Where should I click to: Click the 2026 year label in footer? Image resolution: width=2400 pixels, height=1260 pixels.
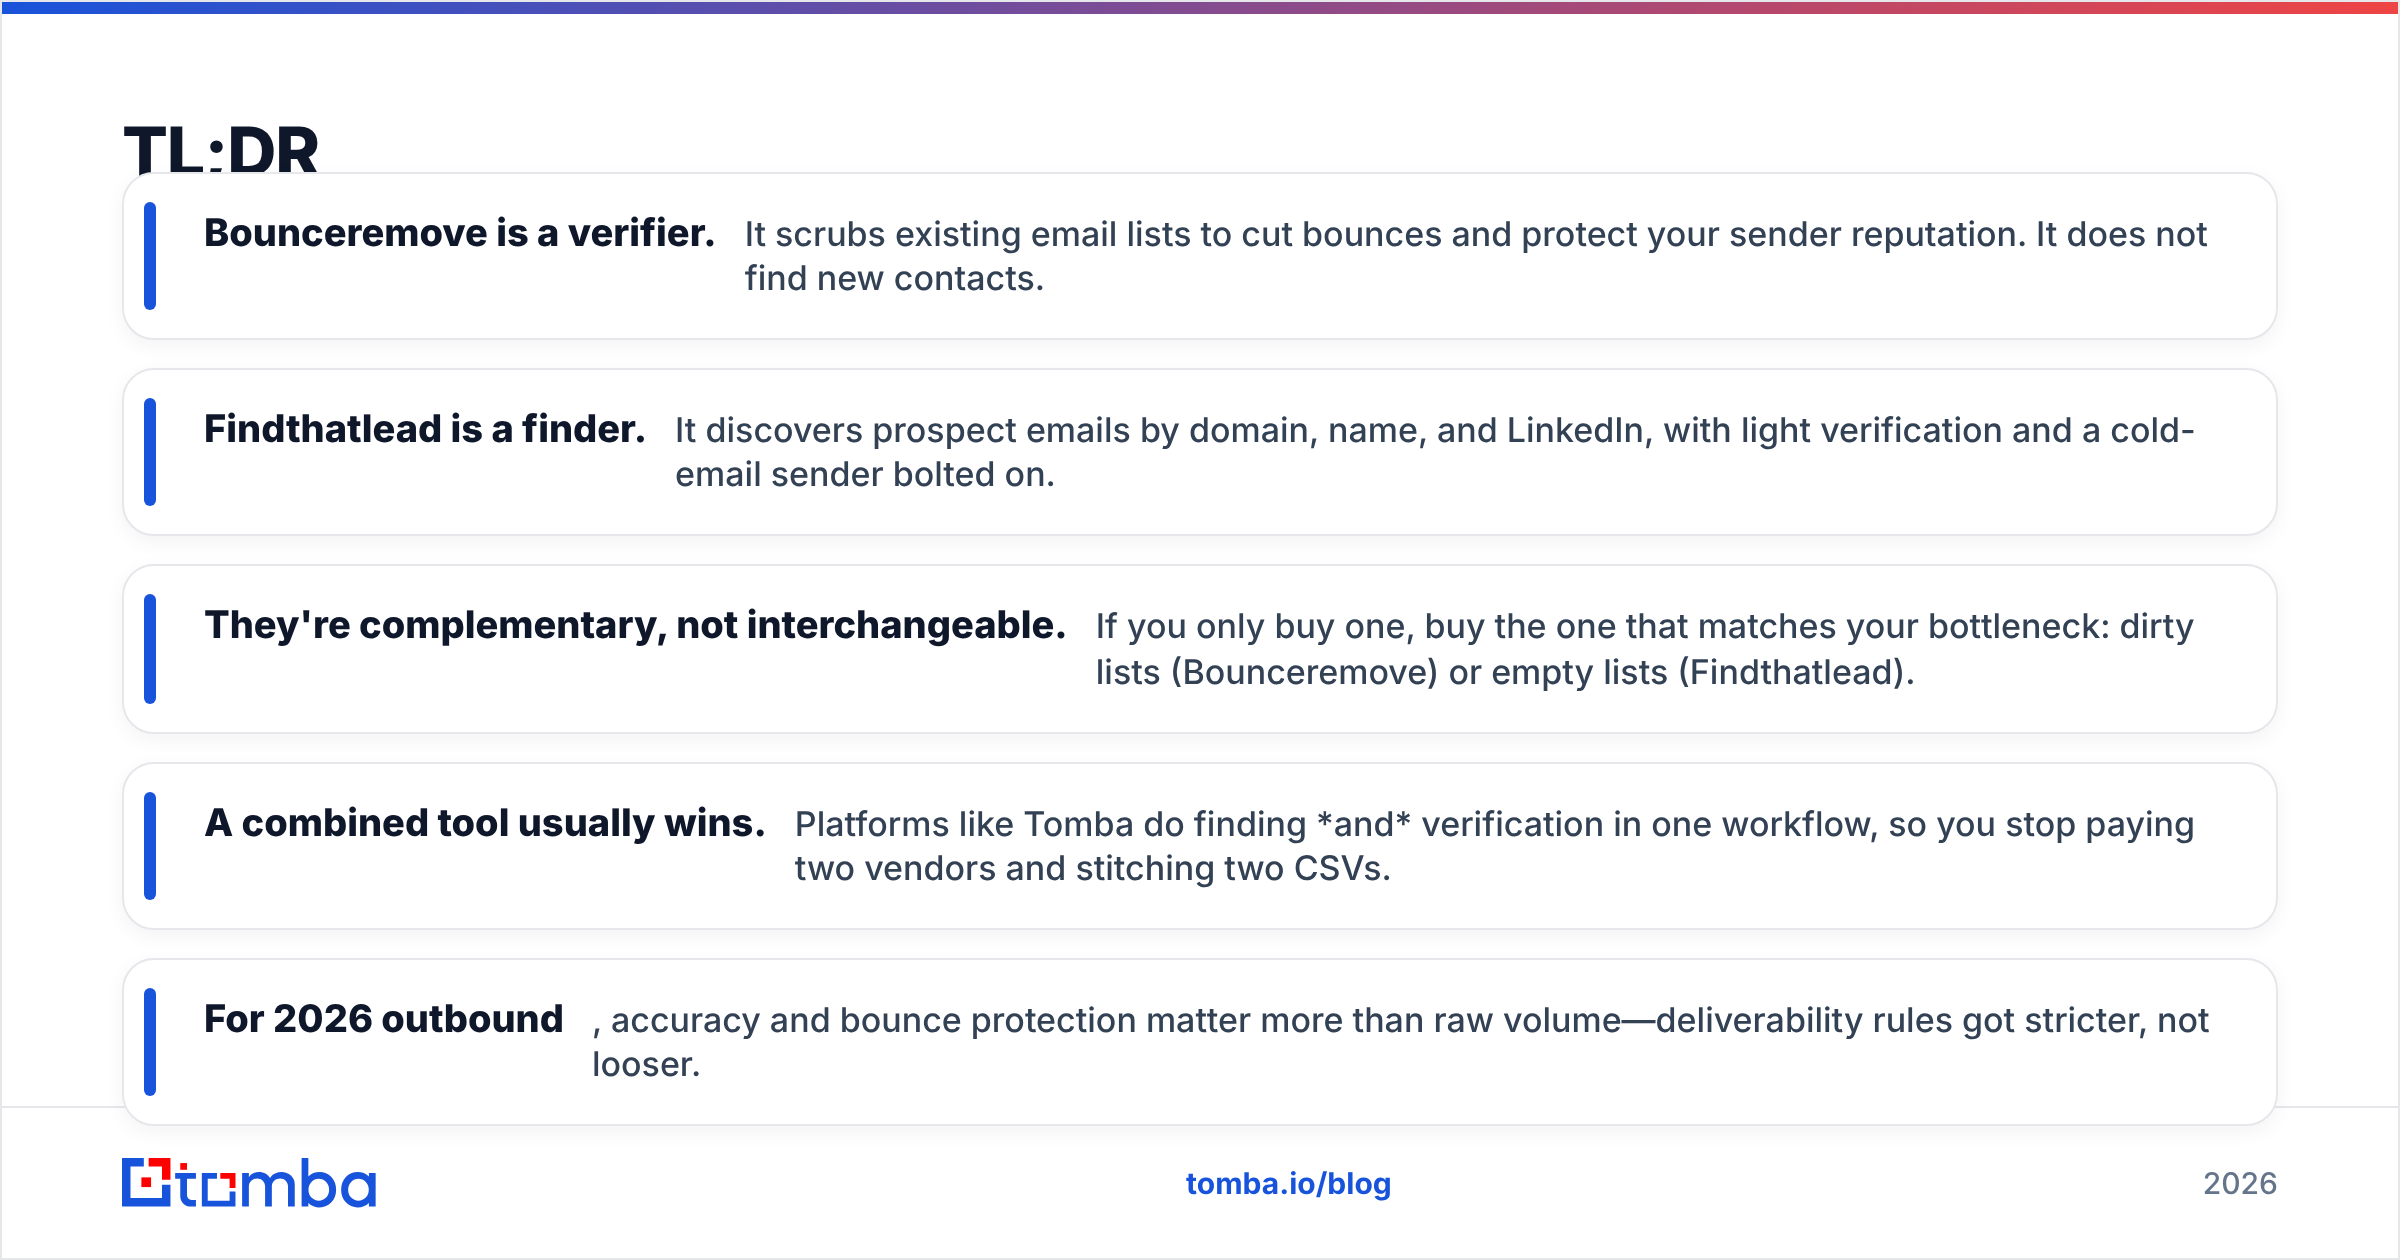point(2240,1184)
